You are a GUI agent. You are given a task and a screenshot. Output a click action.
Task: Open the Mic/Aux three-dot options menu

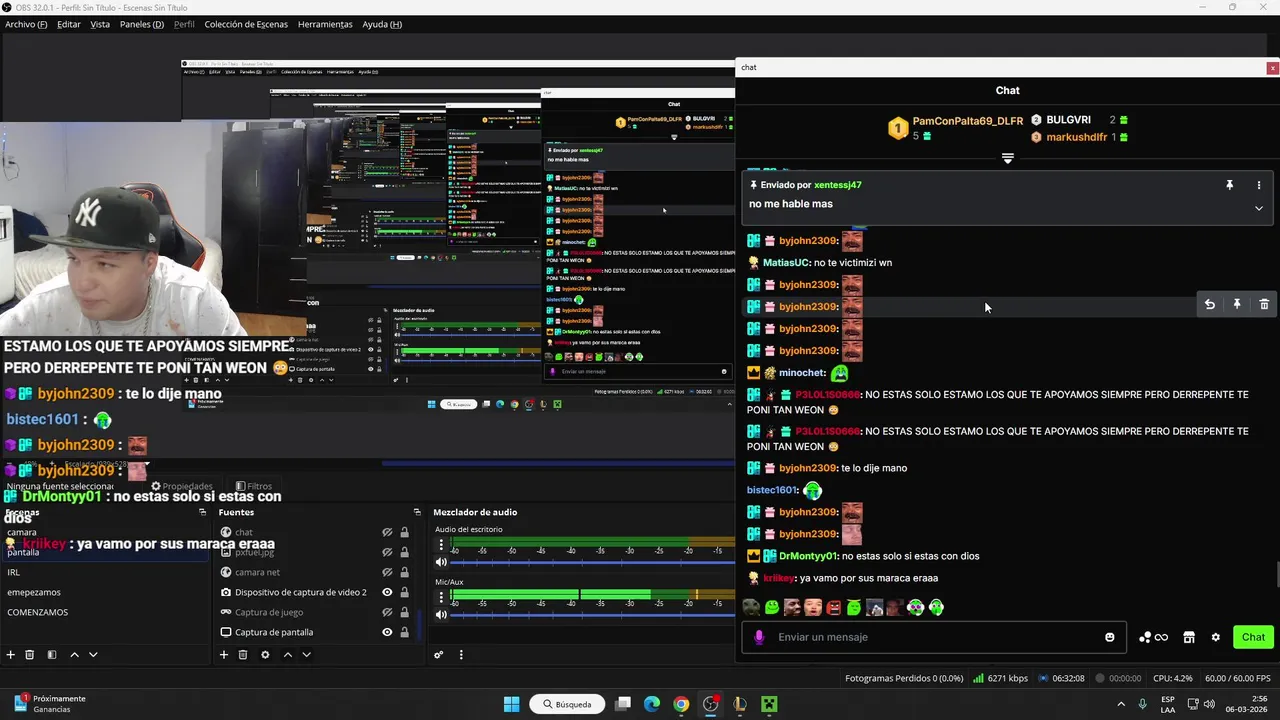coord(441,598)
